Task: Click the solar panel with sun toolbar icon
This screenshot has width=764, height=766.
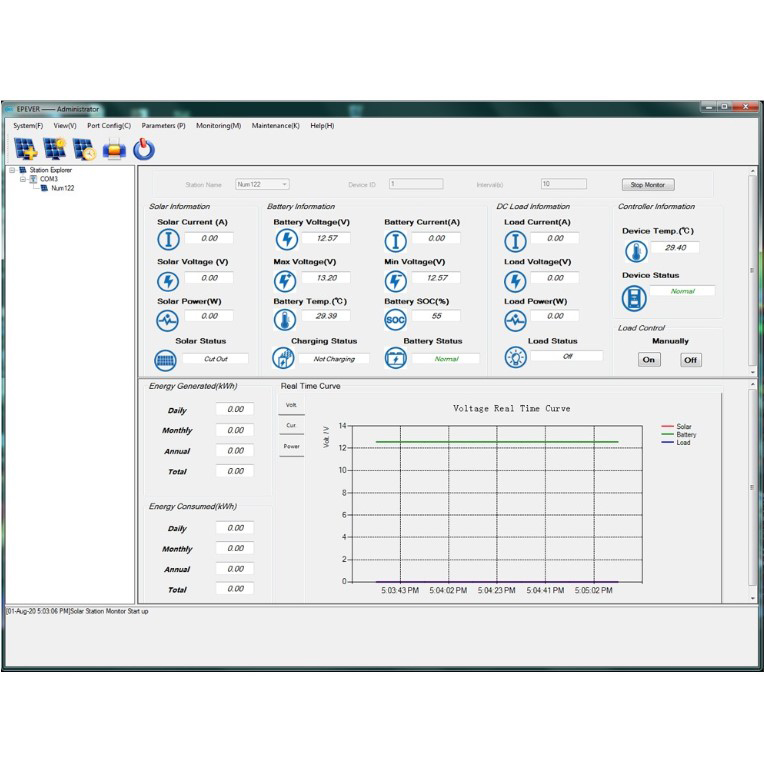Action: pos(55,149)
